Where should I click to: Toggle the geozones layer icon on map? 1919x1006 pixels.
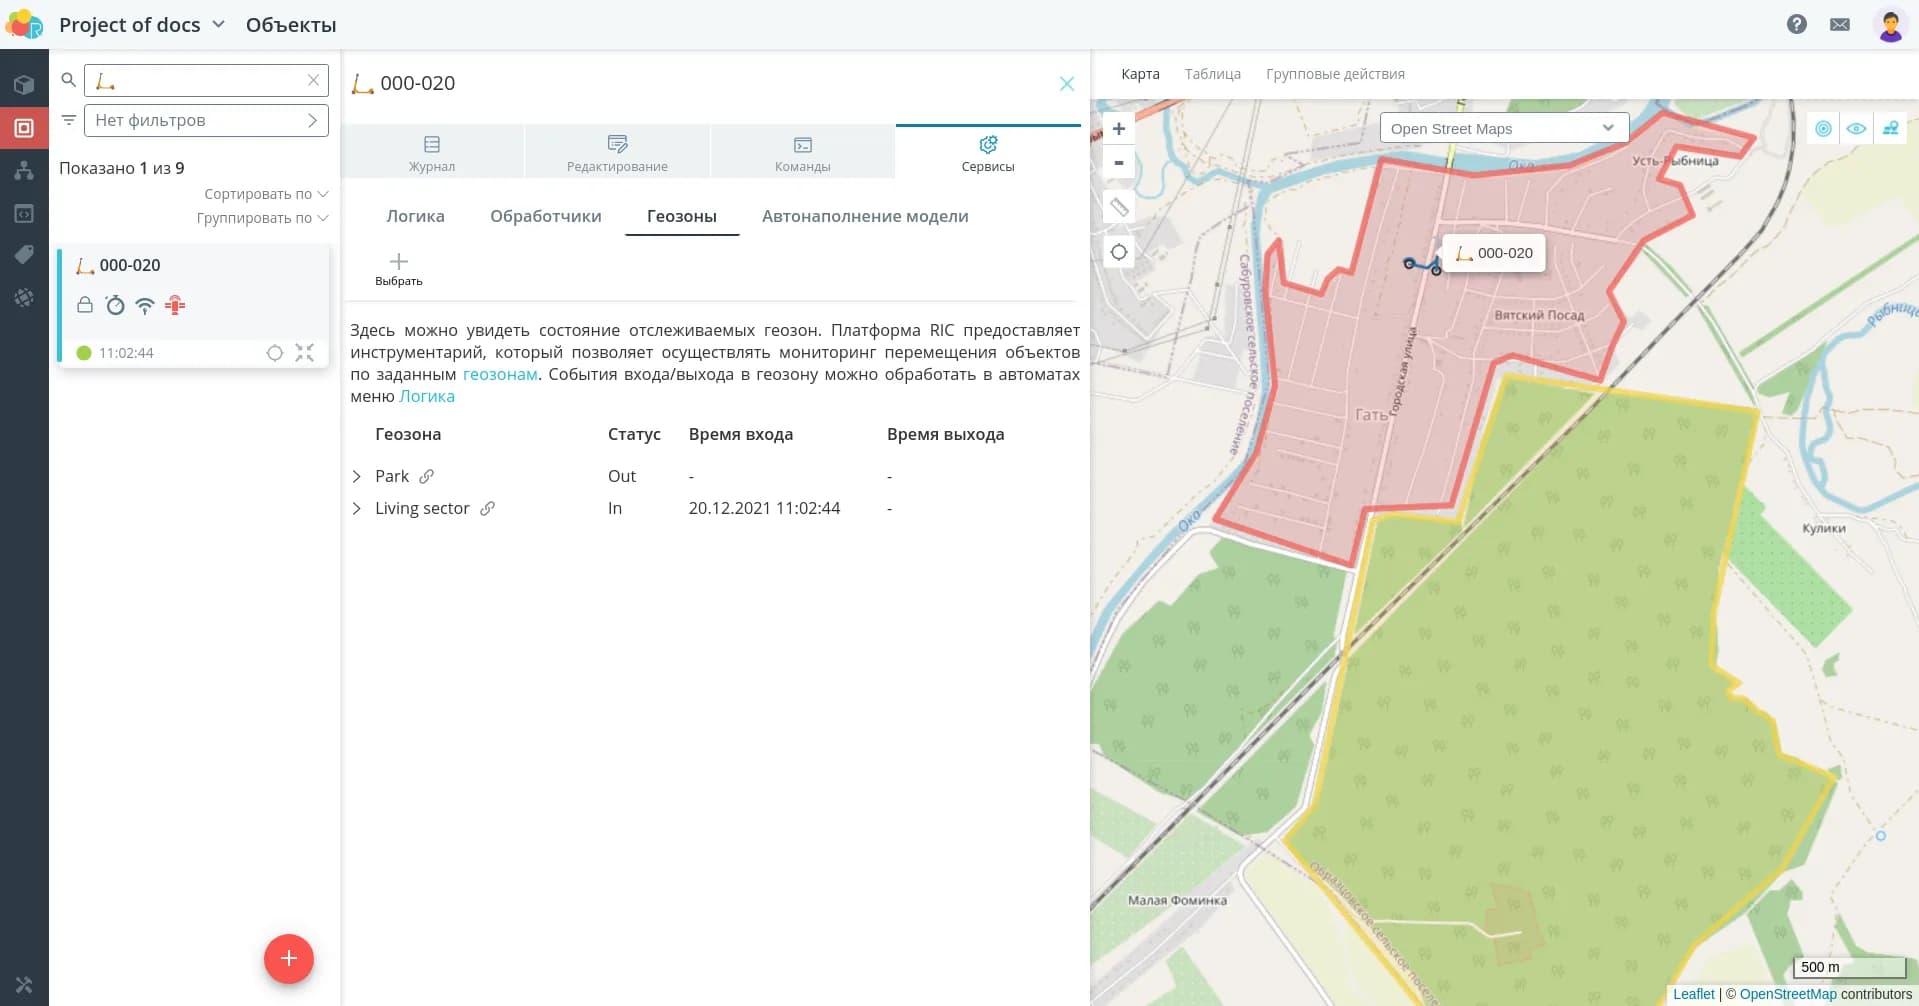pyautogui.click(x=1823, y=129)
